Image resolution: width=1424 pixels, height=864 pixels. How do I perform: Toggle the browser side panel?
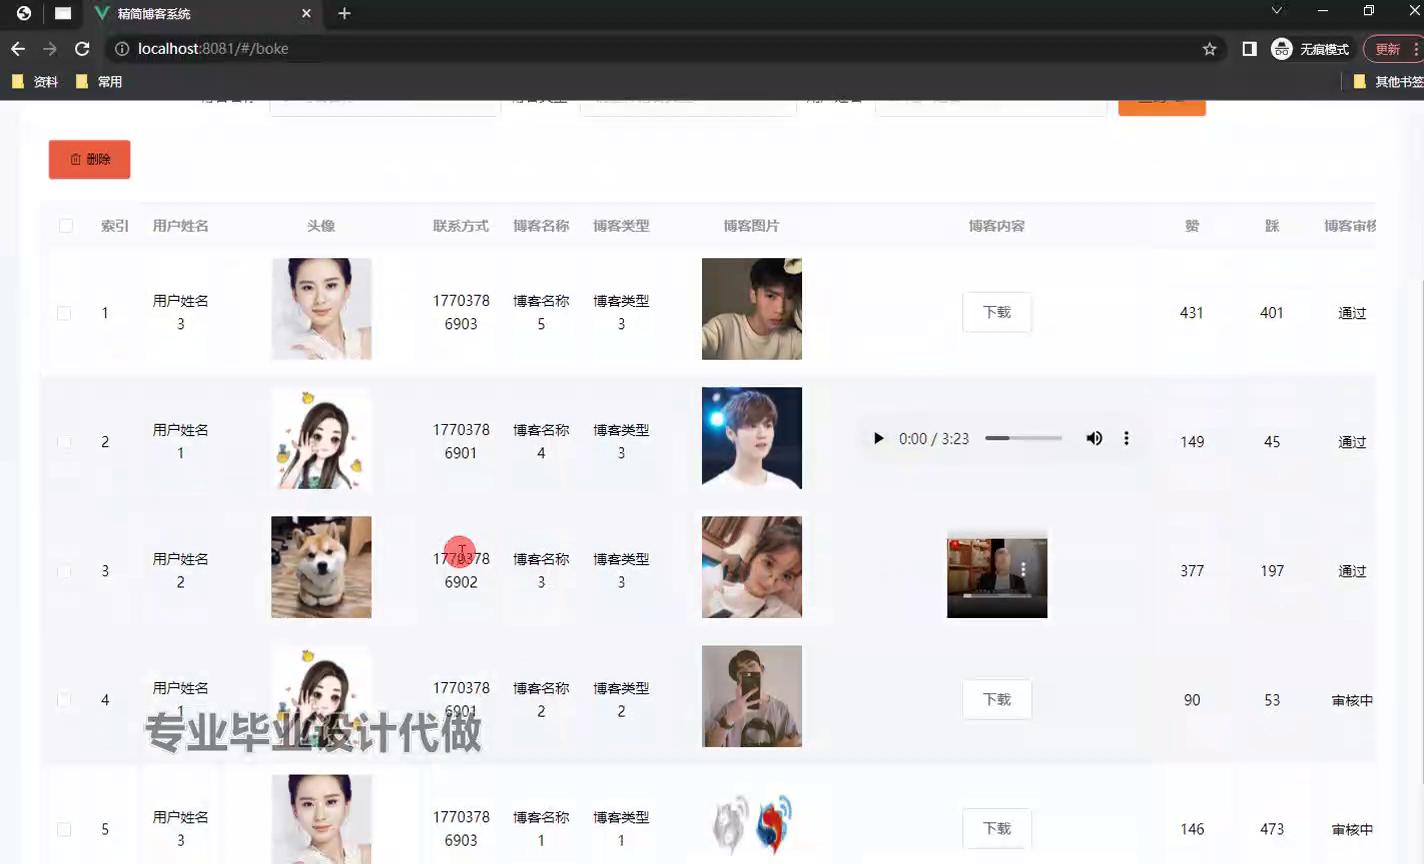point(1249,48)
